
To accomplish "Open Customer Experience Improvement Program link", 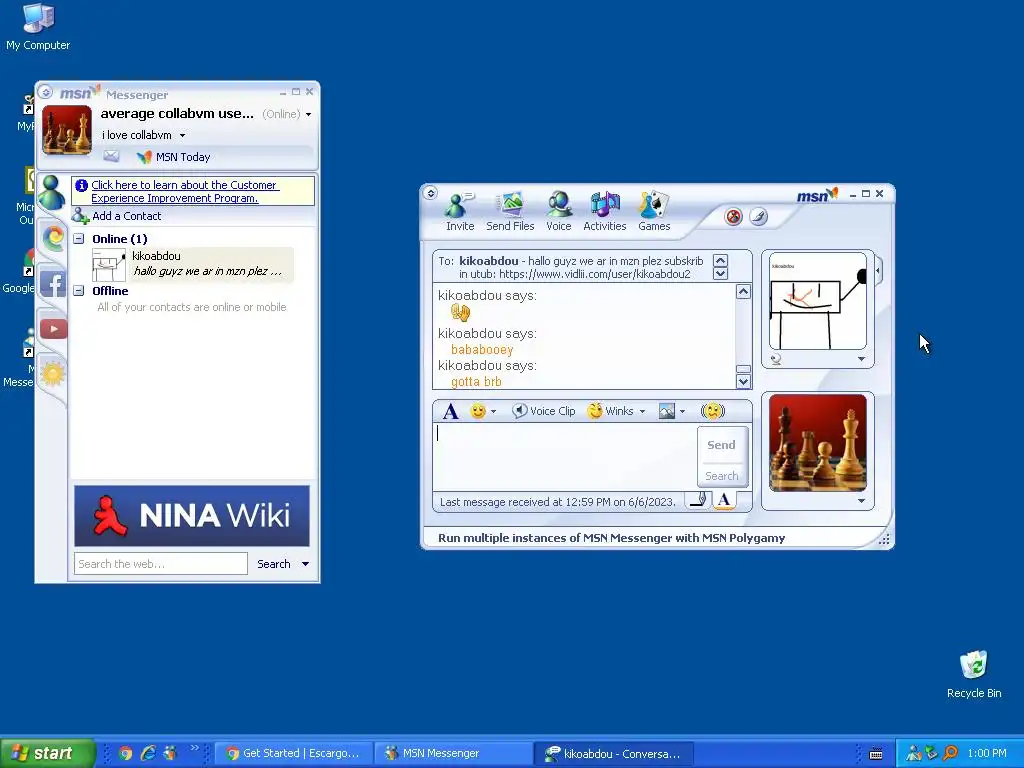I will 185,191.
